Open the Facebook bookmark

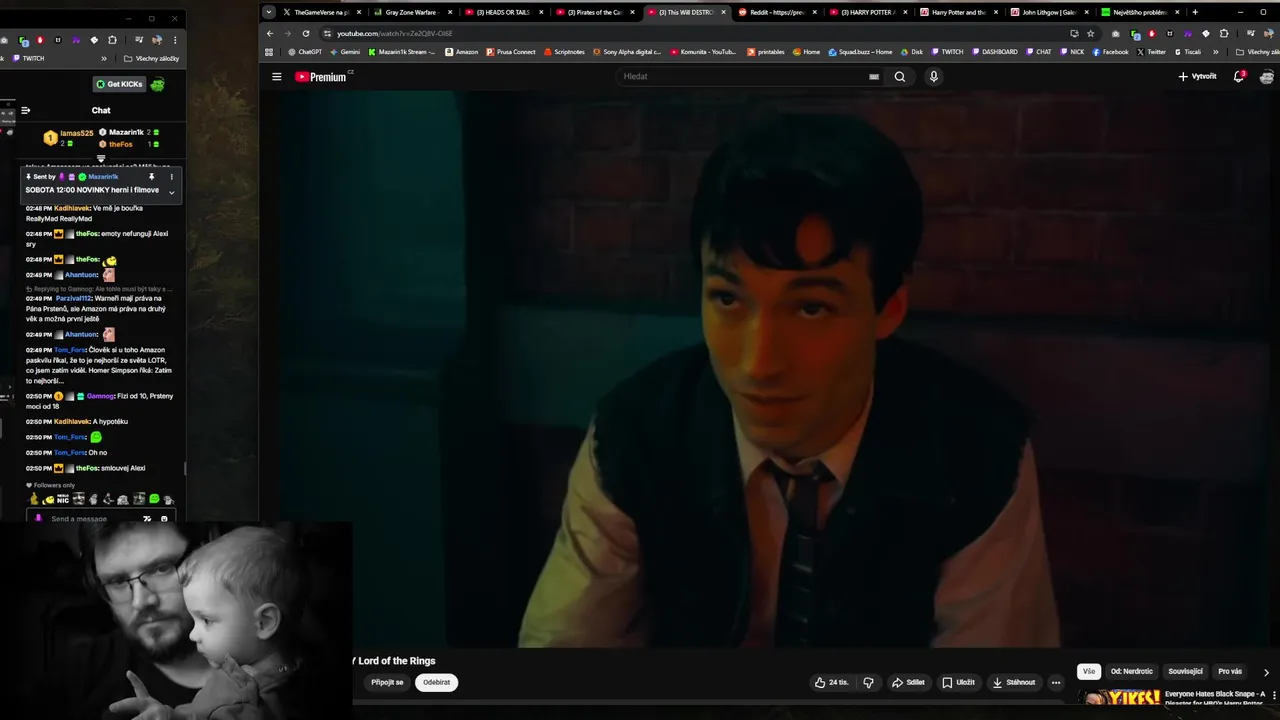[x=1110, y=52]
